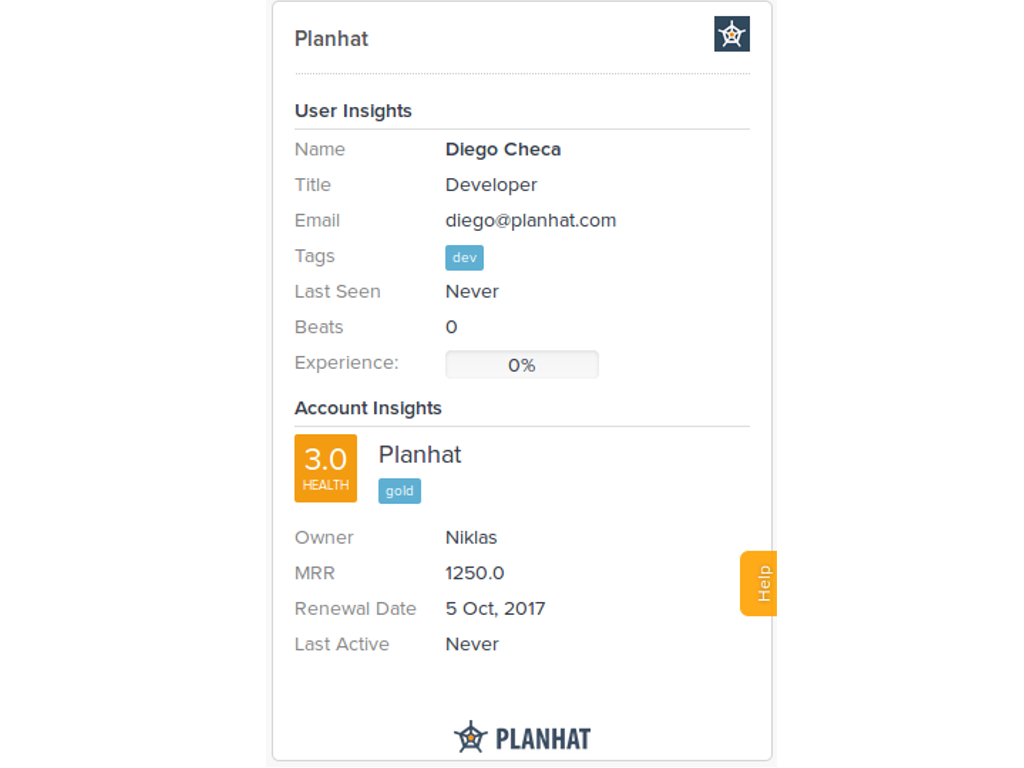Viewport: 1024px width, 768px height.
Task: Click the Experience 0% progress bar
Action: (521, 365)
